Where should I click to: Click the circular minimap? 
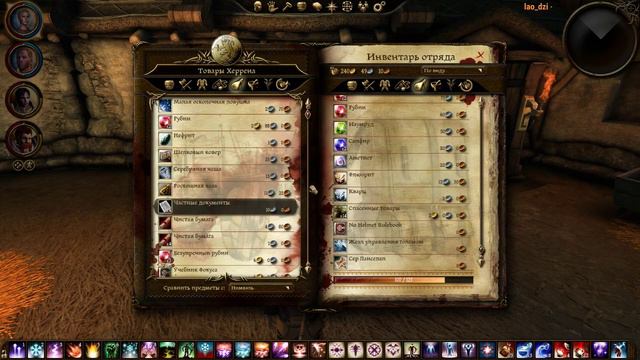pos(600,38)
